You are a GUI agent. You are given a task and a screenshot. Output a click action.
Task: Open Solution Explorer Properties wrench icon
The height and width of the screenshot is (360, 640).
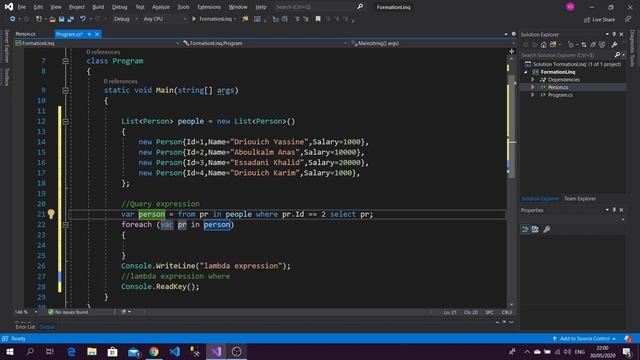point(614,44)
